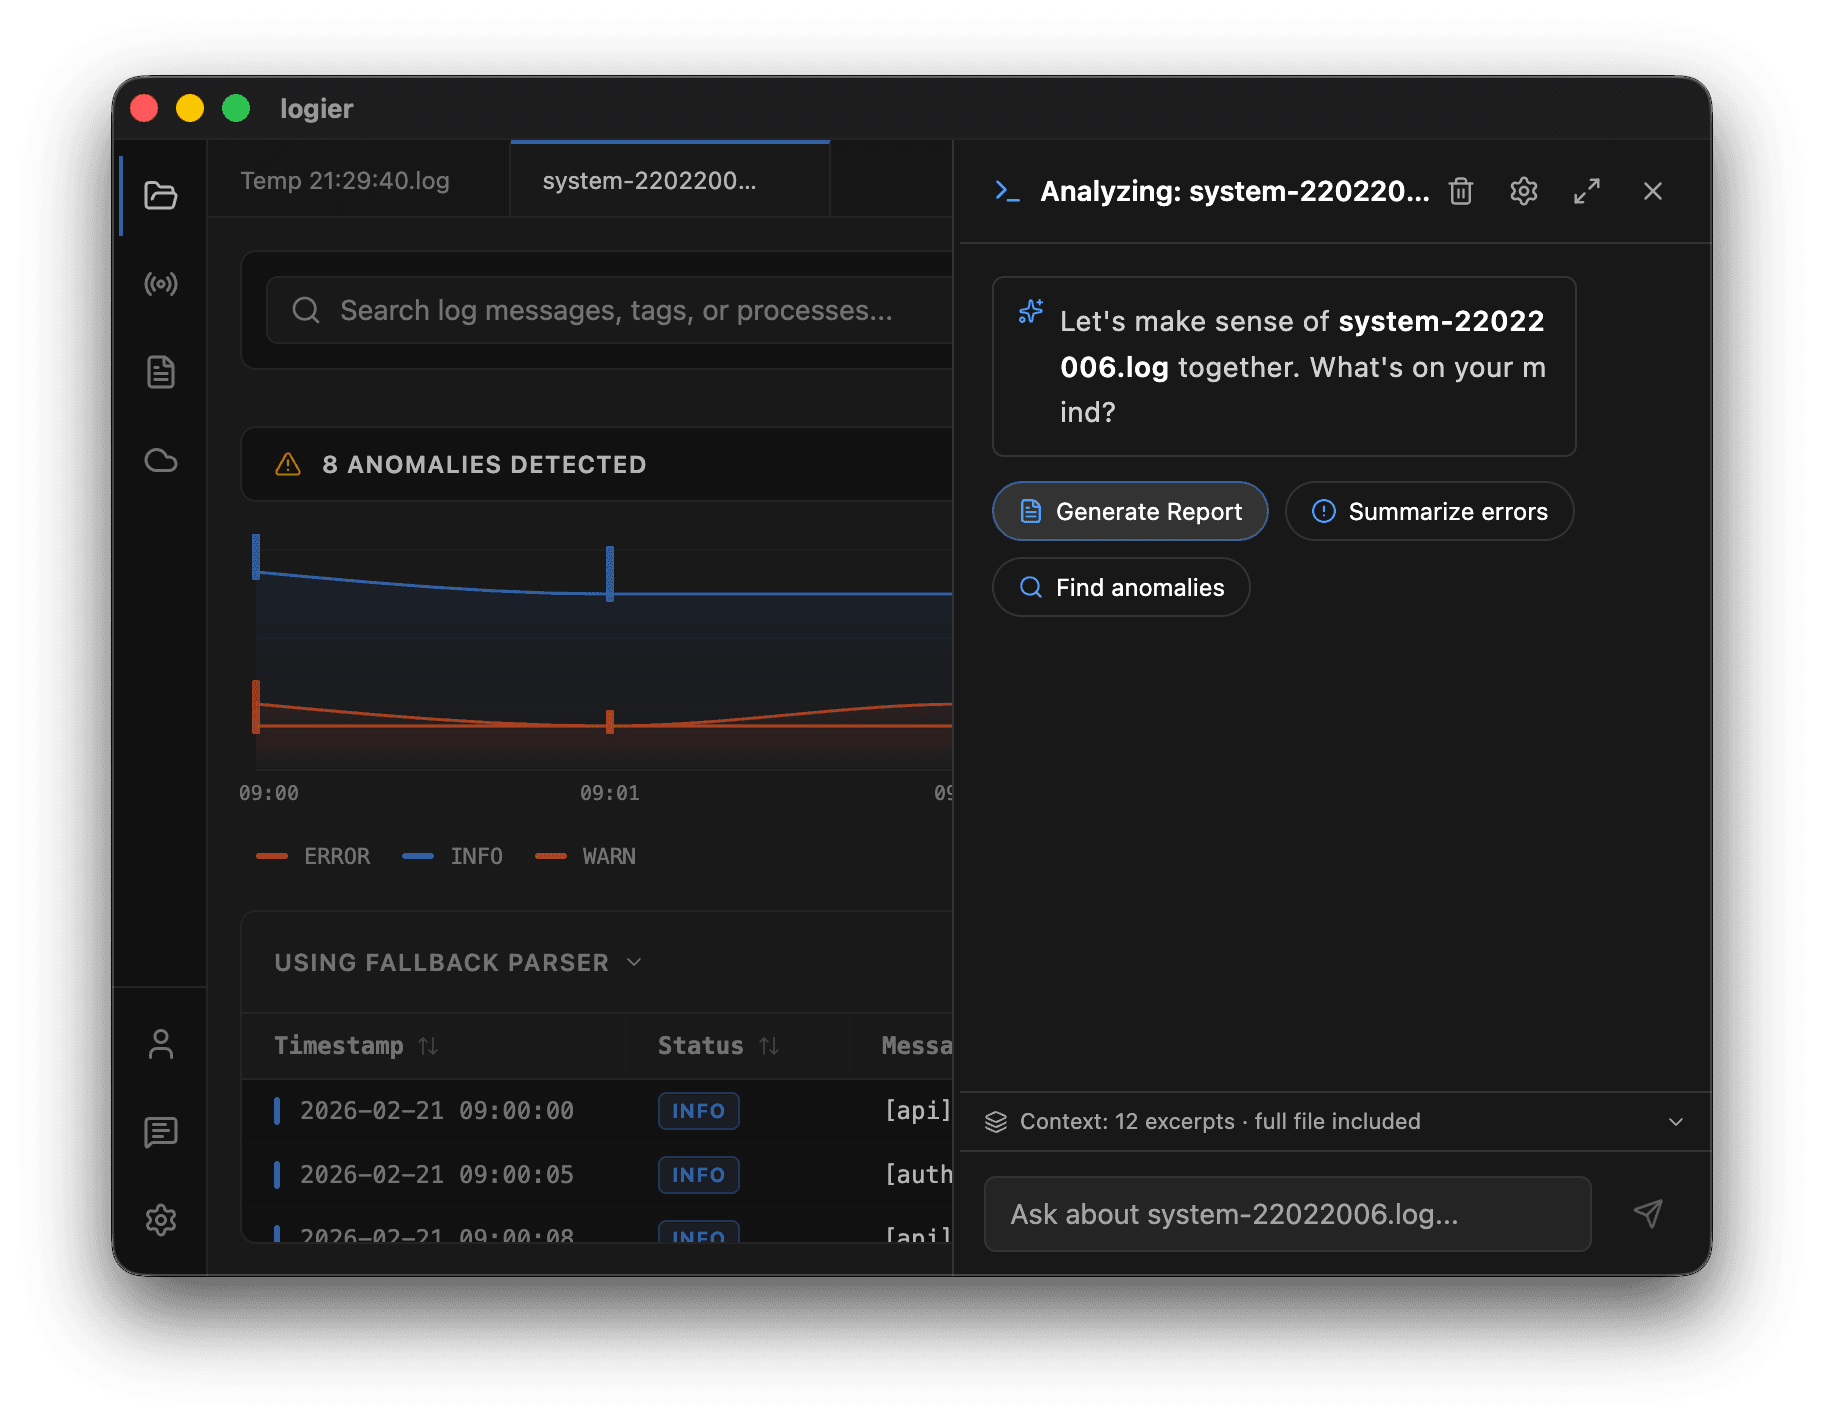Image resolution: width=1824 pixels, height=1424 pixels.
Task: Click the anomalies warning triangle icon
Action: (x=288, y=464)
